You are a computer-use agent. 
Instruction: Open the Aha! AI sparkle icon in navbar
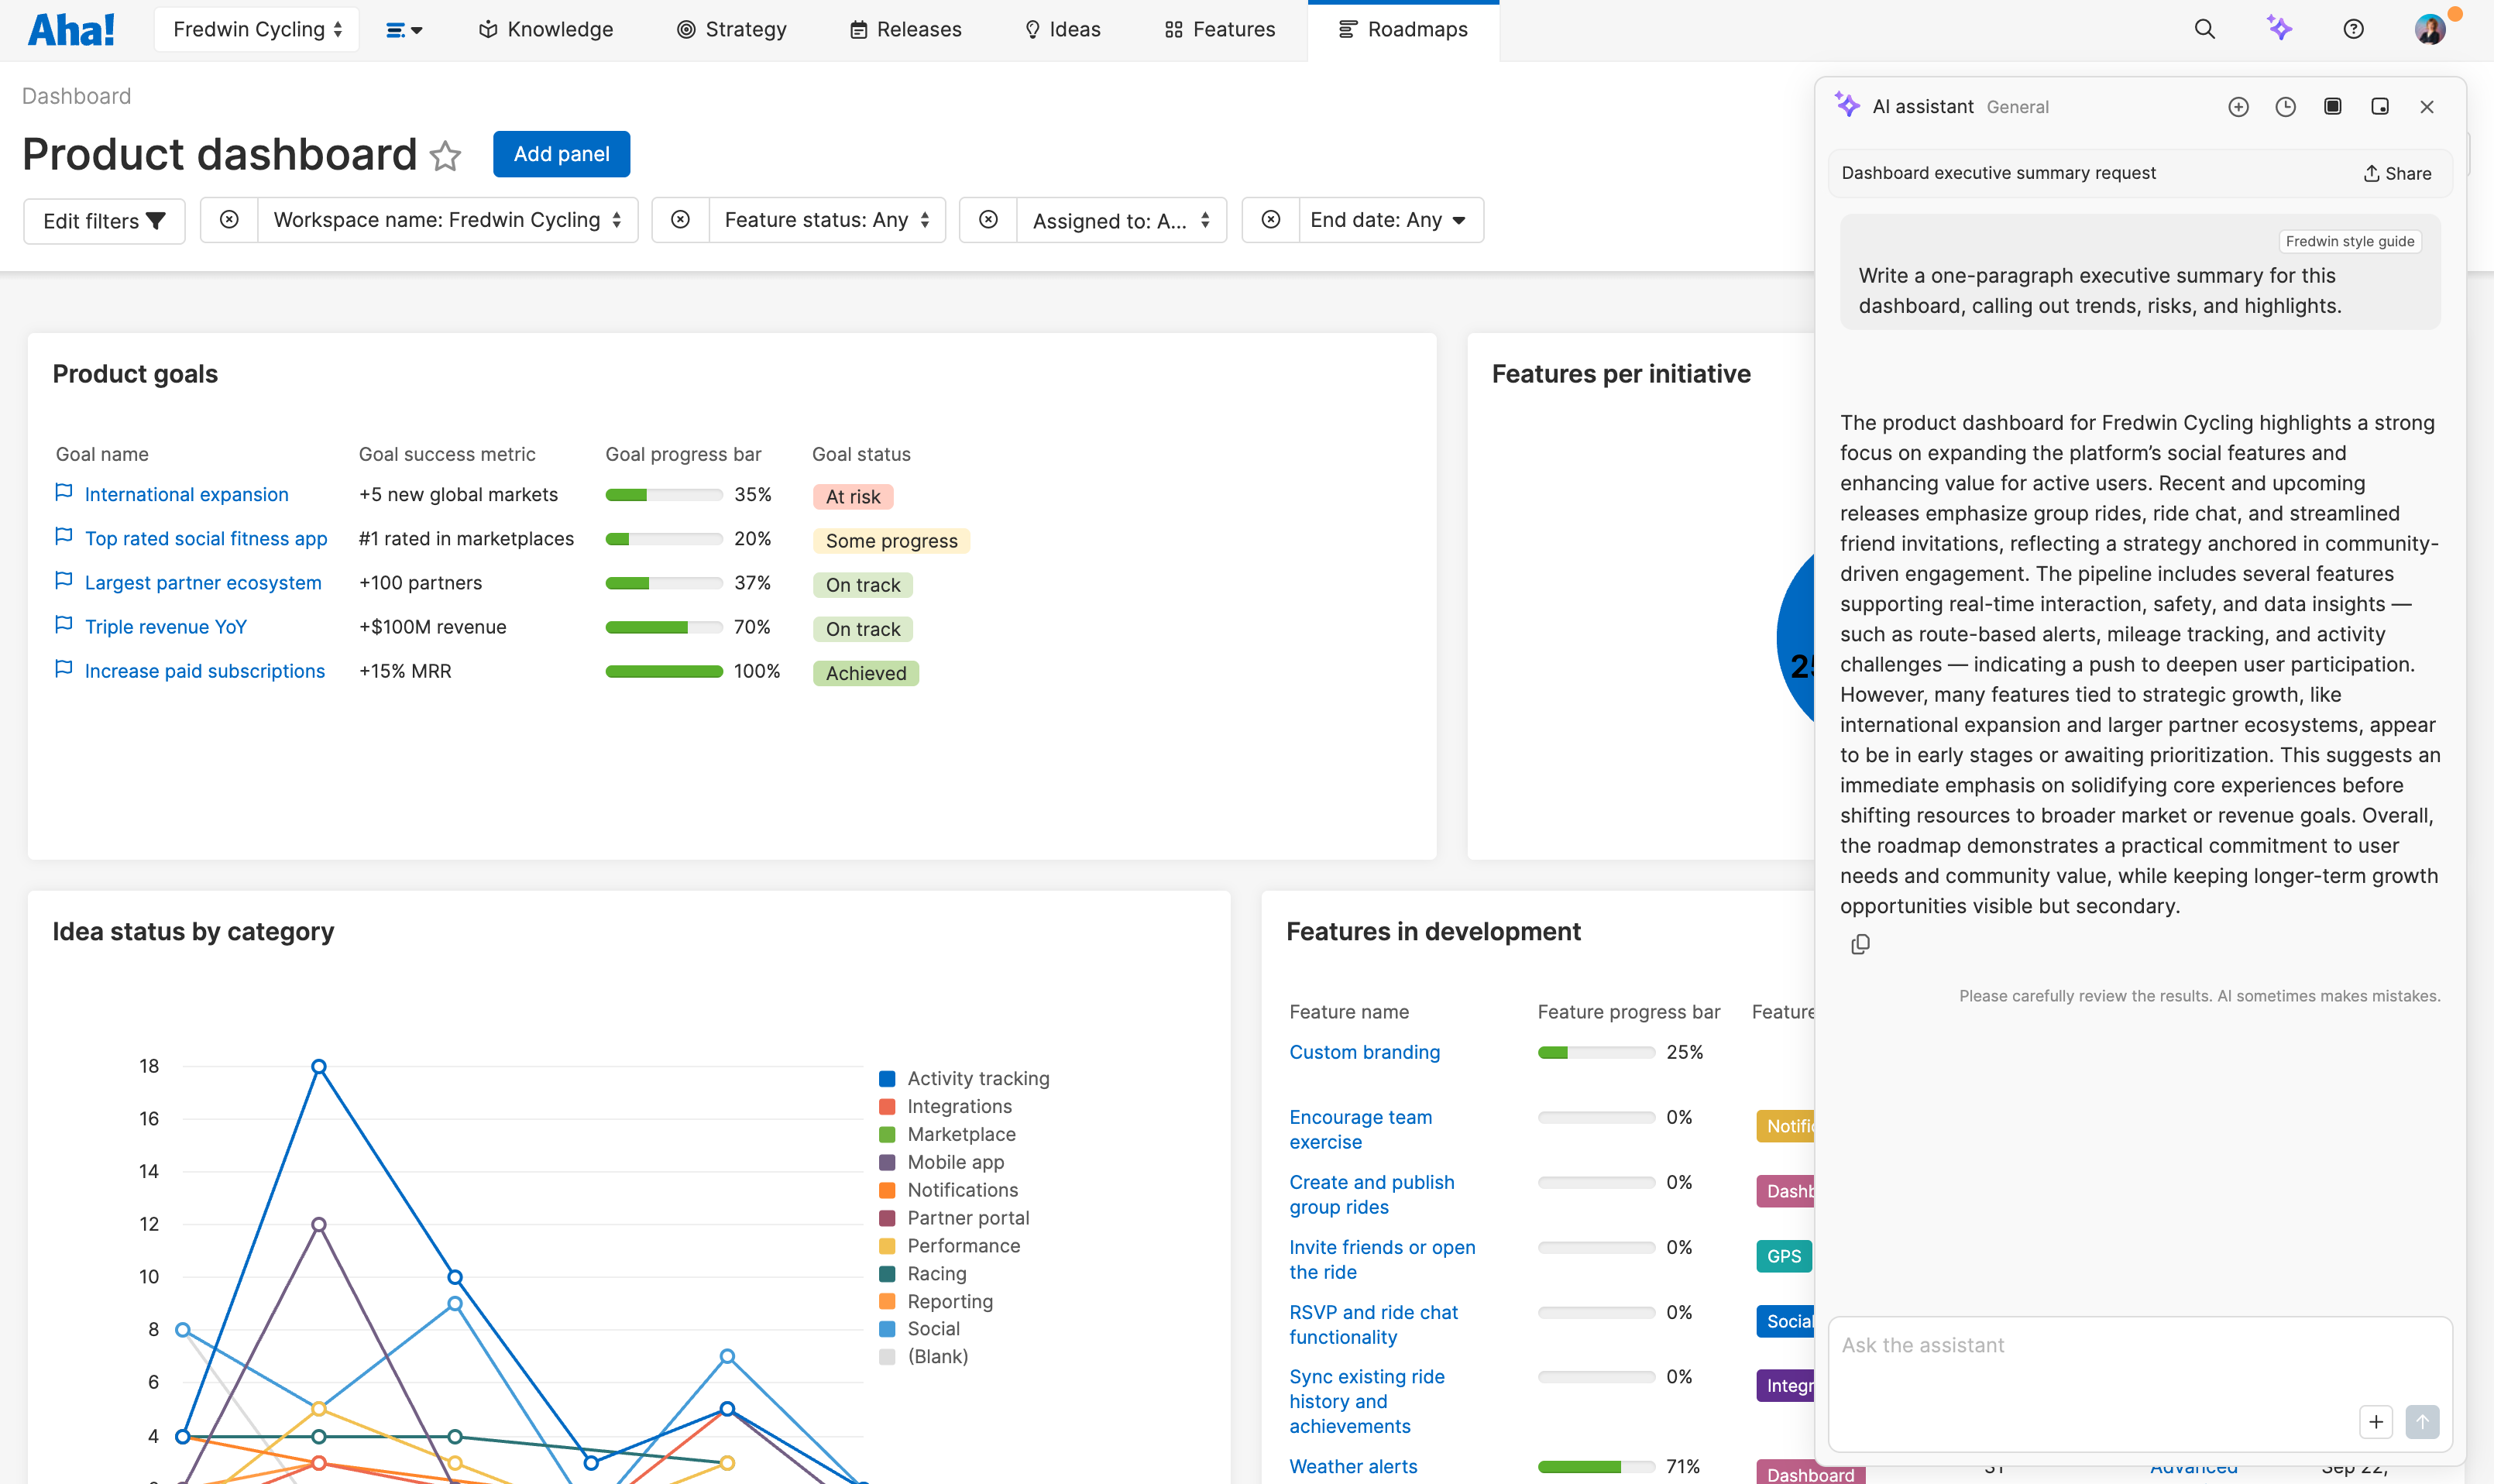pos(2279,29)
